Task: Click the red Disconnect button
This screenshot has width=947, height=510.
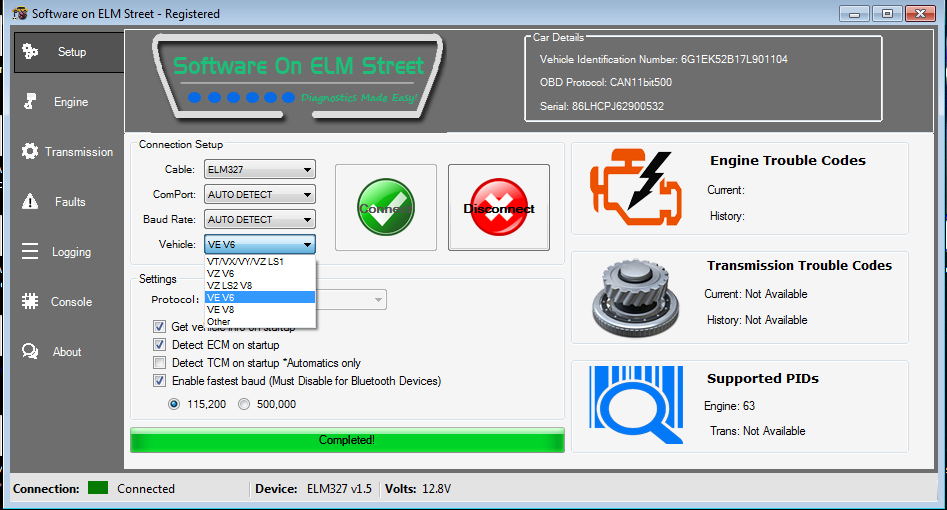Action: point(499,207)
